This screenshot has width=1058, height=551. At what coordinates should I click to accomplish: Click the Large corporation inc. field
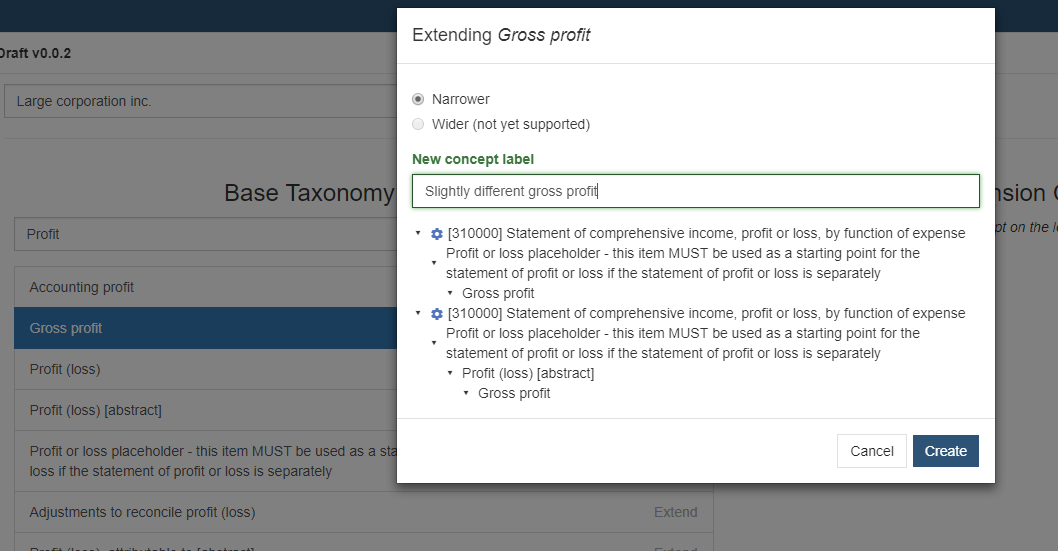pyautogui.click(x=200, y=101)
